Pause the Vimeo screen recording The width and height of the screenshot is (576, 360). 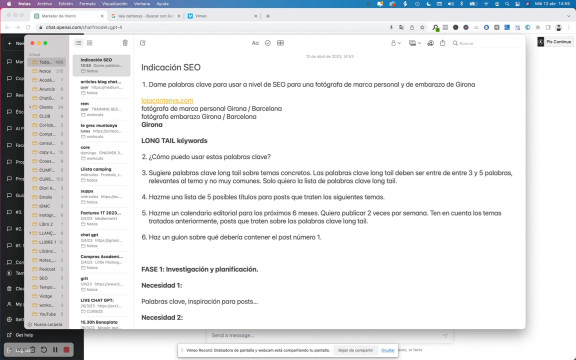click(x=55, y=350)
